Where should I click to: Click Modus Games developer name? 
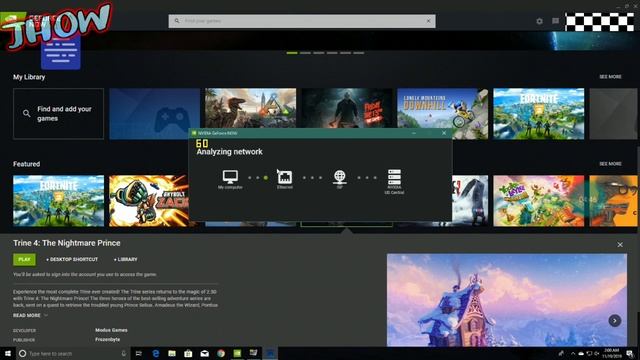click(111, 330)
